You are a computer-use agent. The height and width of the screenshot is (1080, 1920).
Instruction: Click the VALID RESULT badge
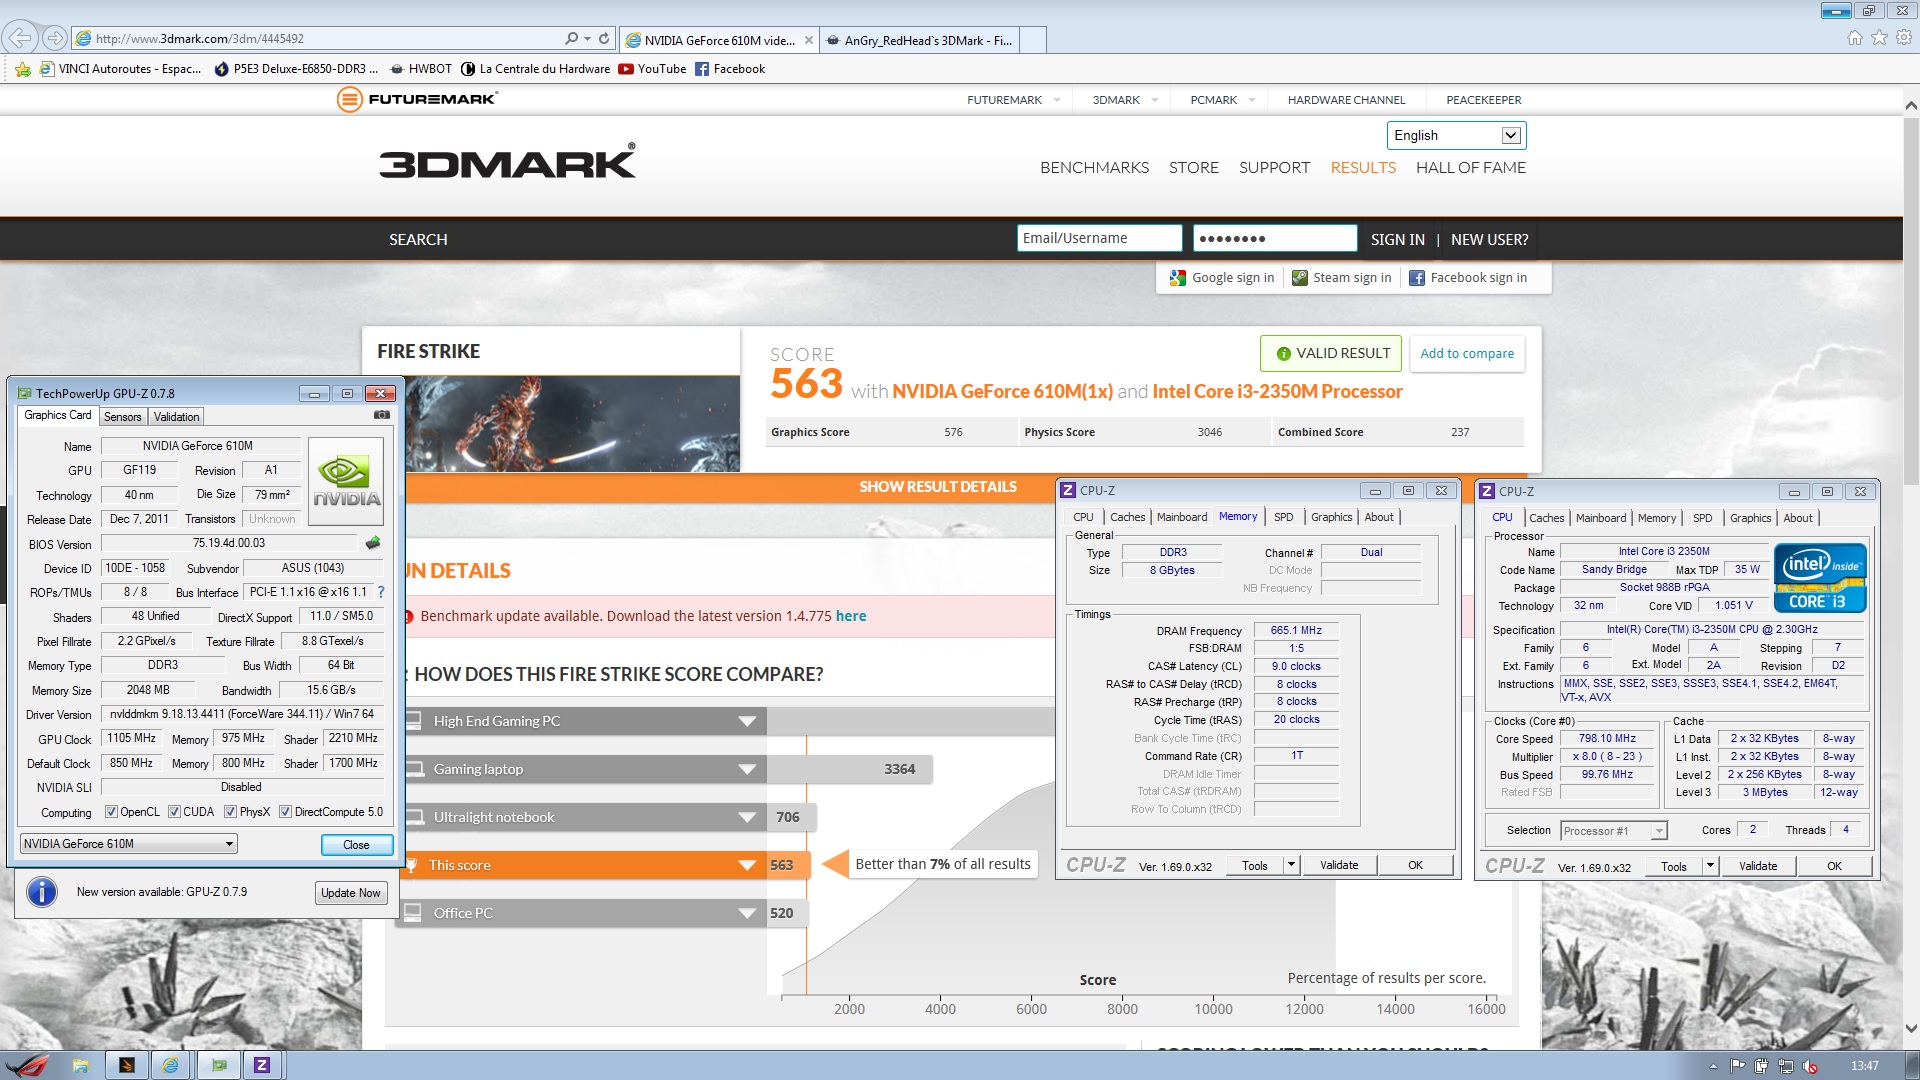[1331, 353]
